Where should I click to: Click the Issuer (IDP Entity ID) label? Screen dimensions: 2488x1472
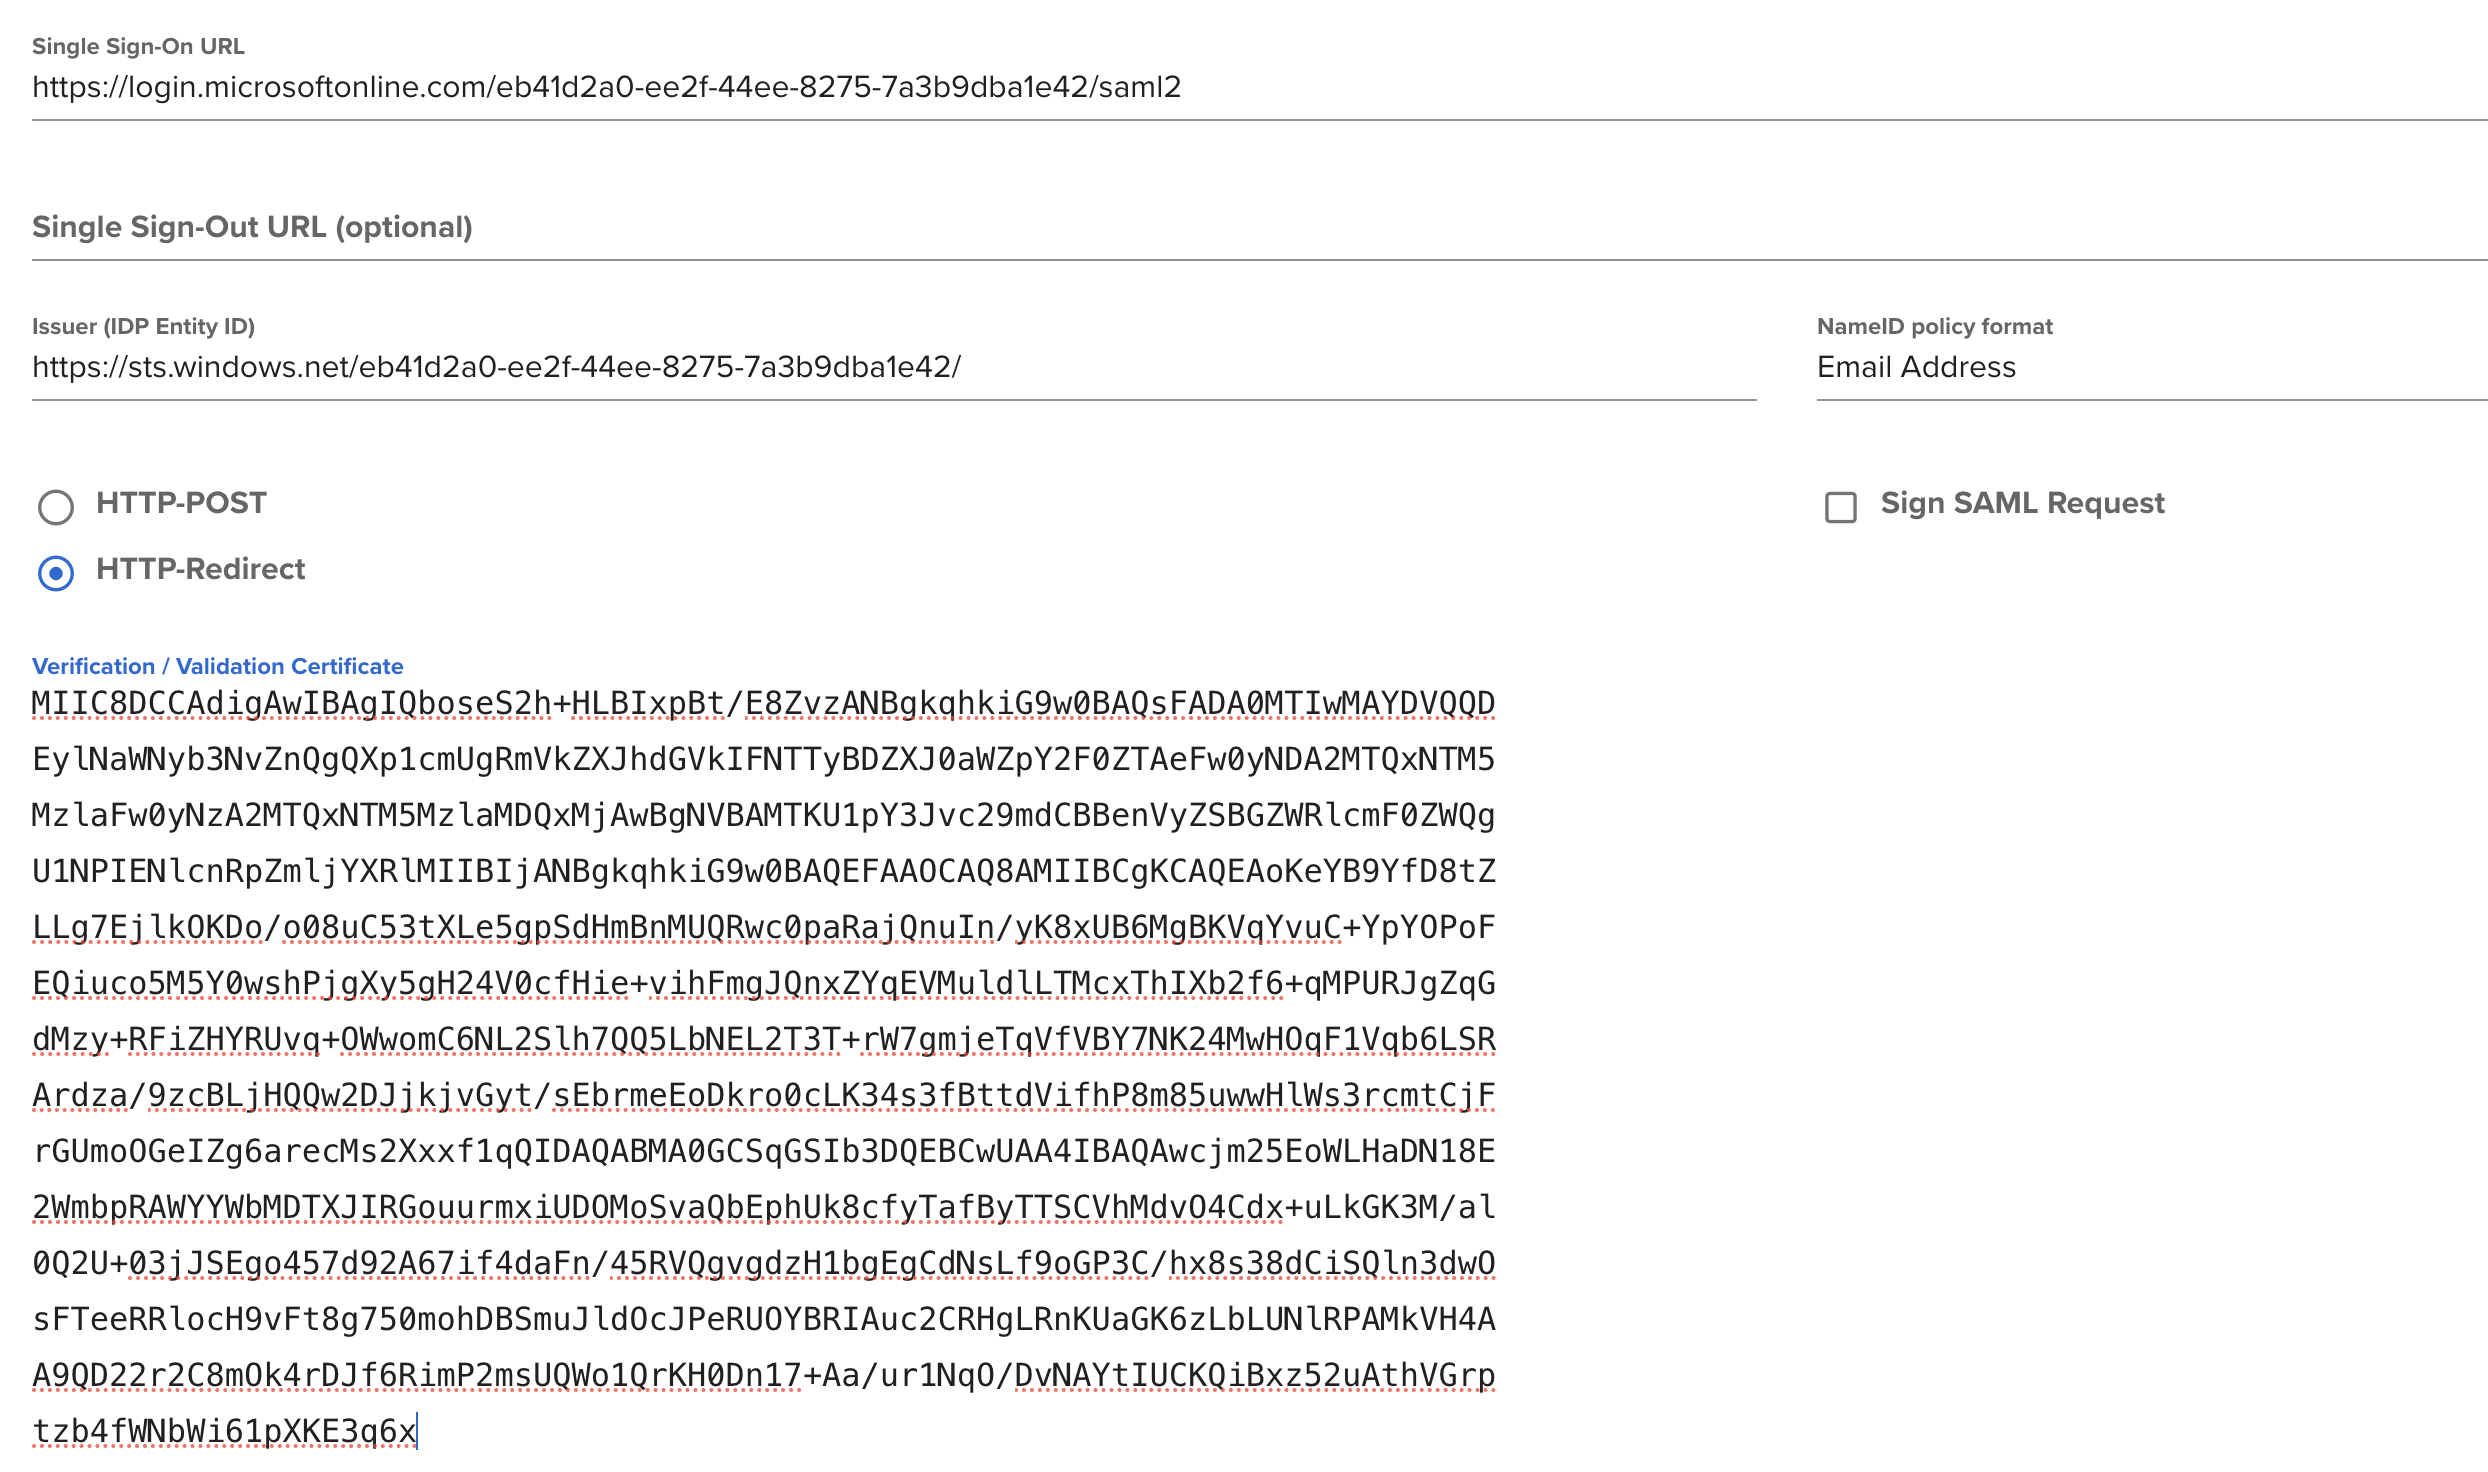[143, 326]
